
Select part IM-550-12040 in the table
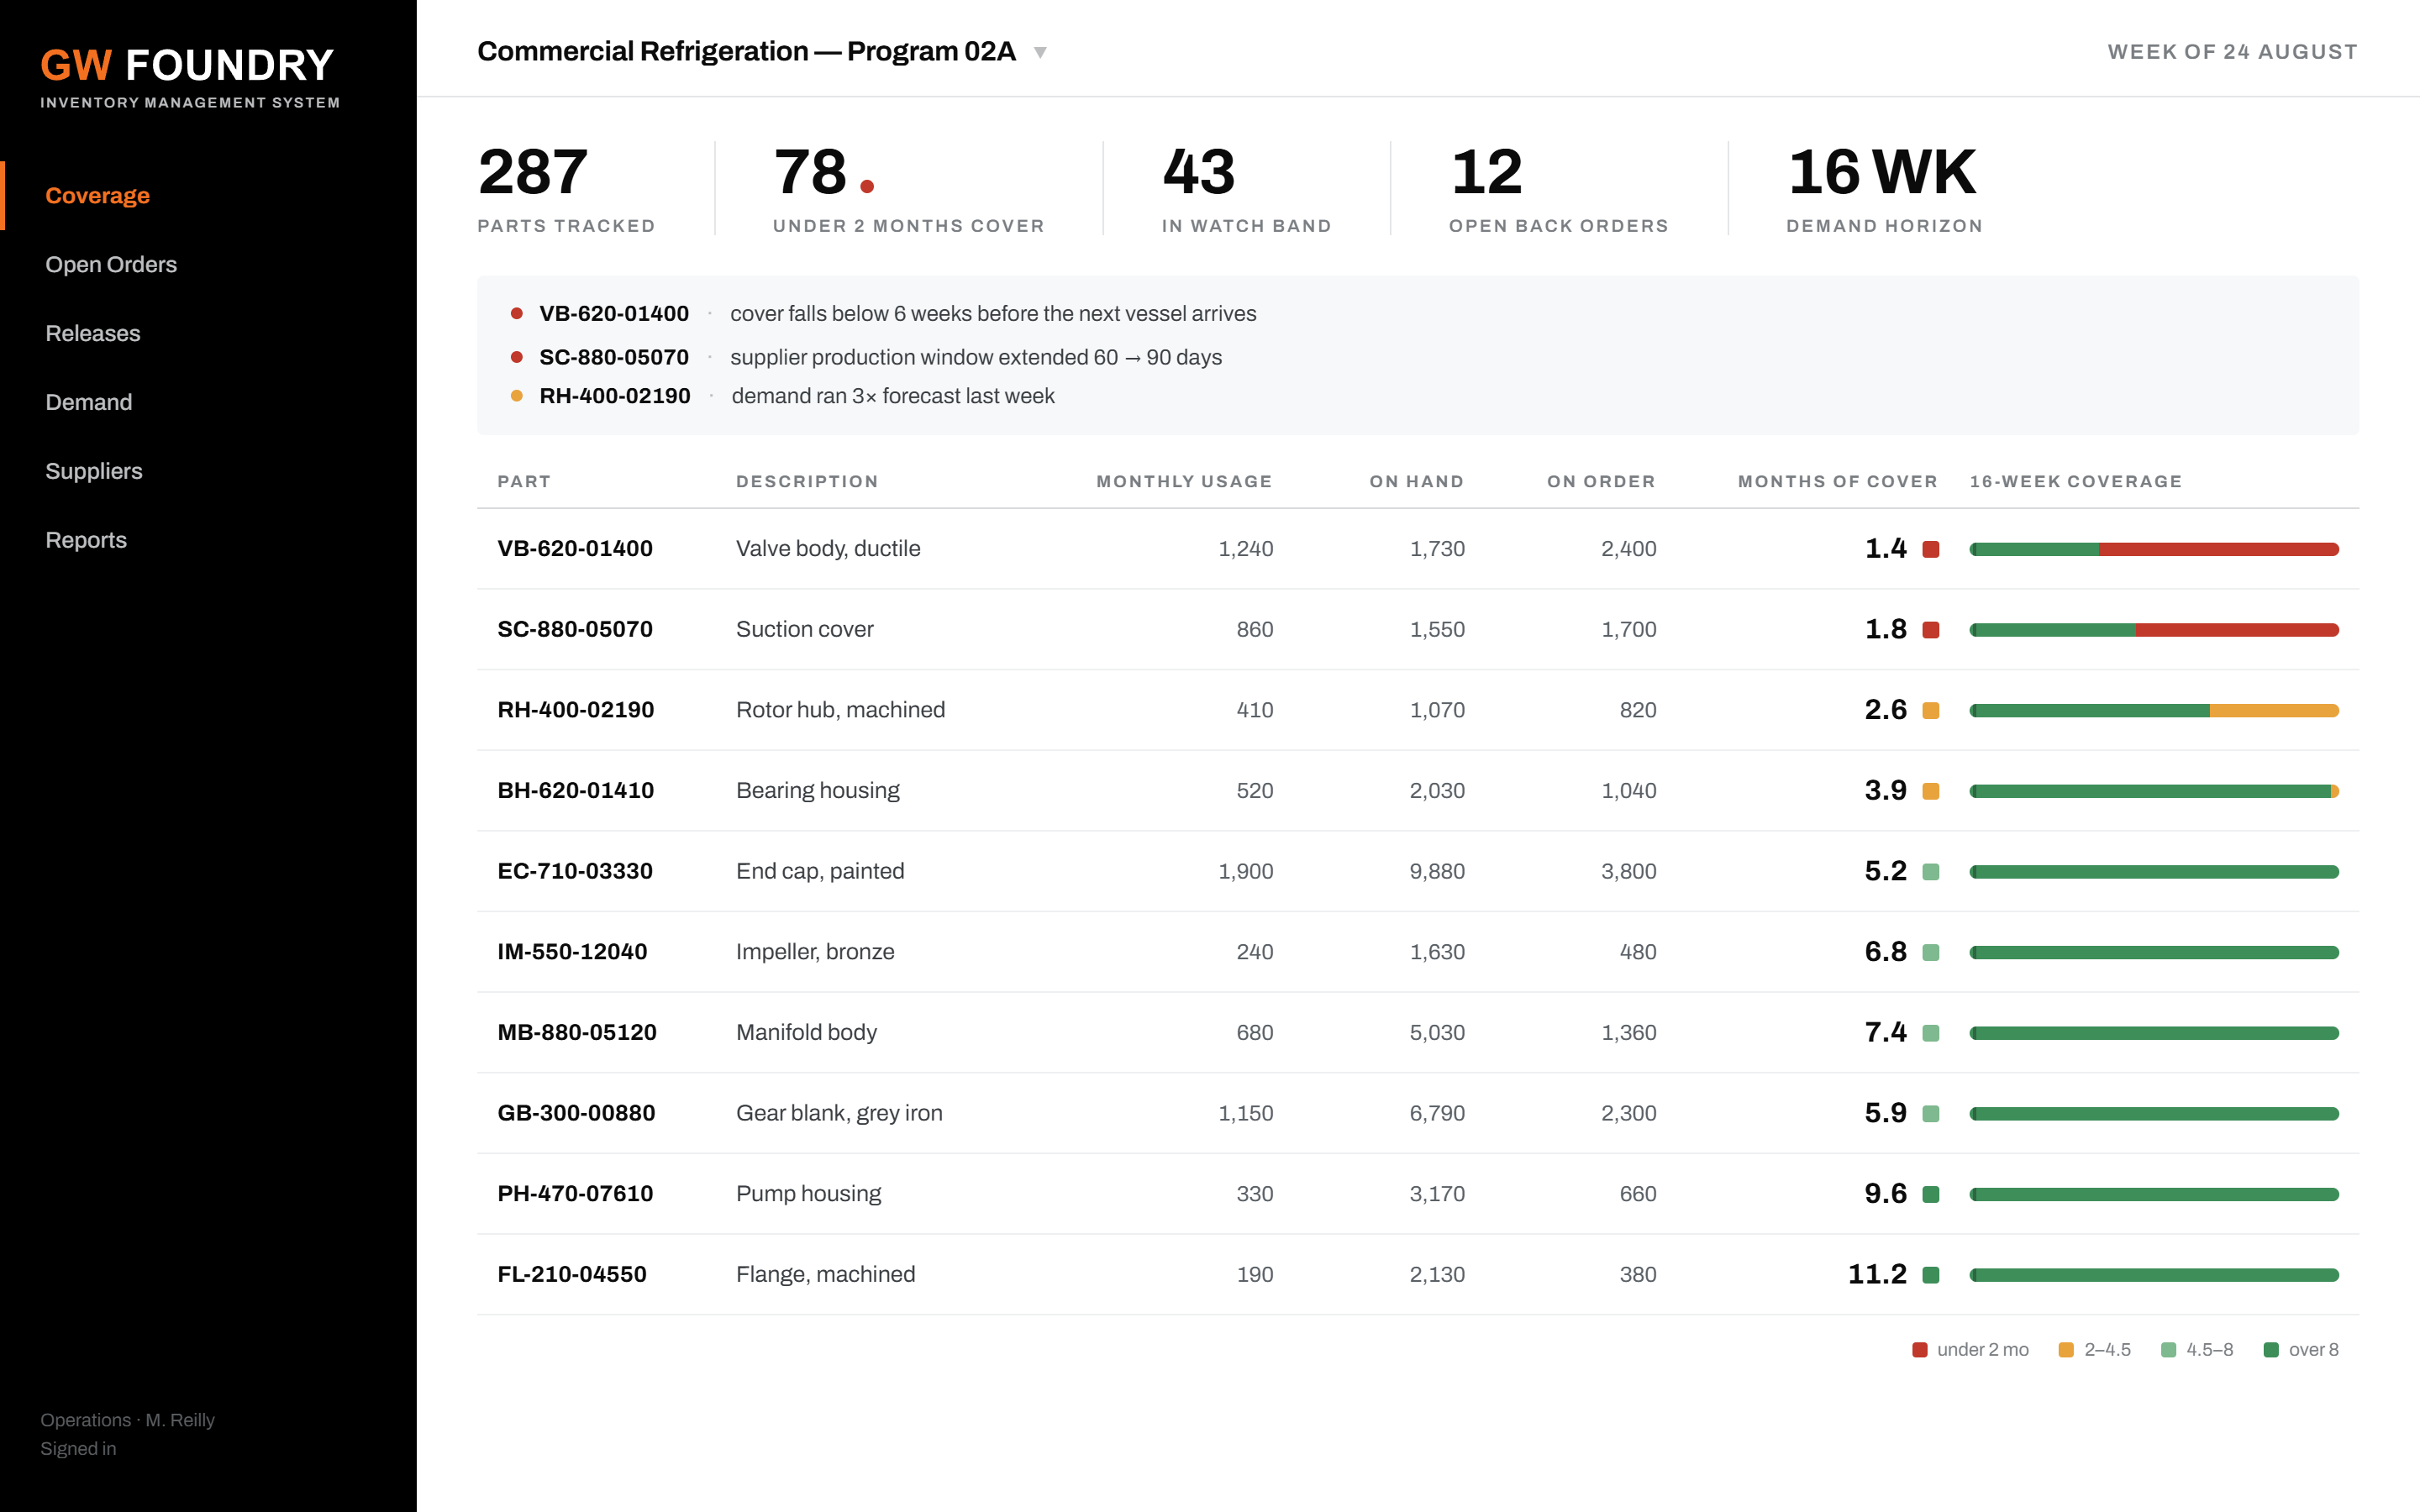(572, 952)
